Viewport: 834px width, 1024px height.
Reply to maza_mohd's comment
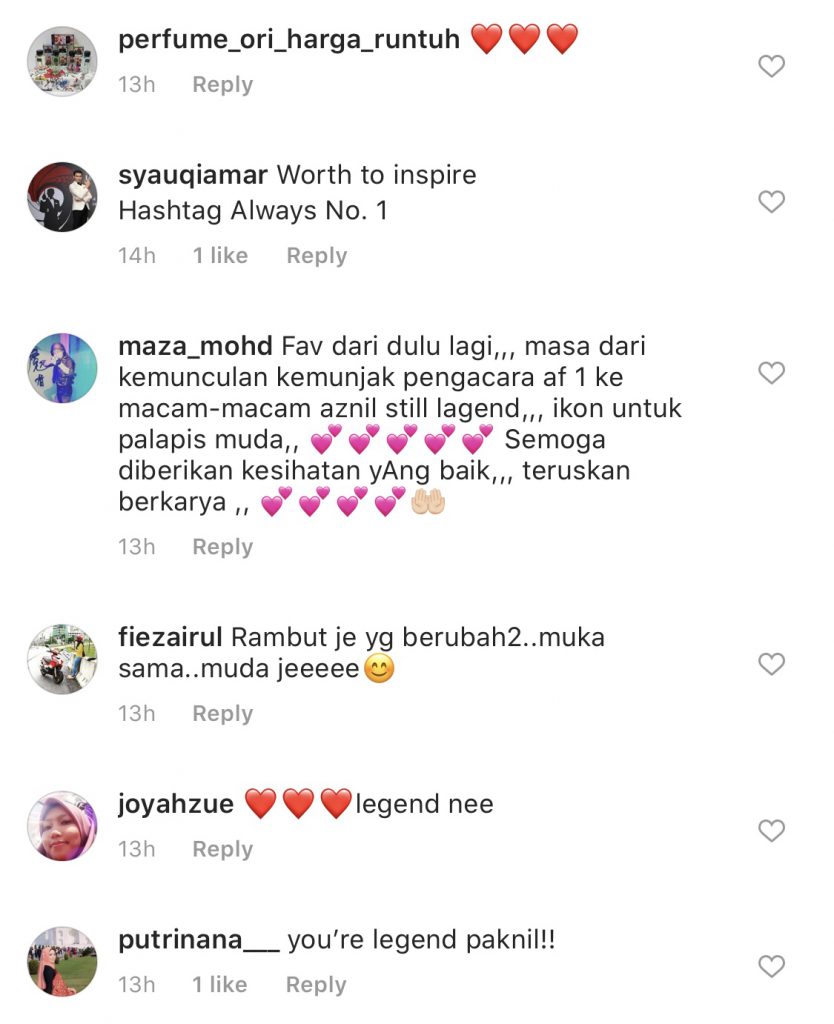point(223,547)
